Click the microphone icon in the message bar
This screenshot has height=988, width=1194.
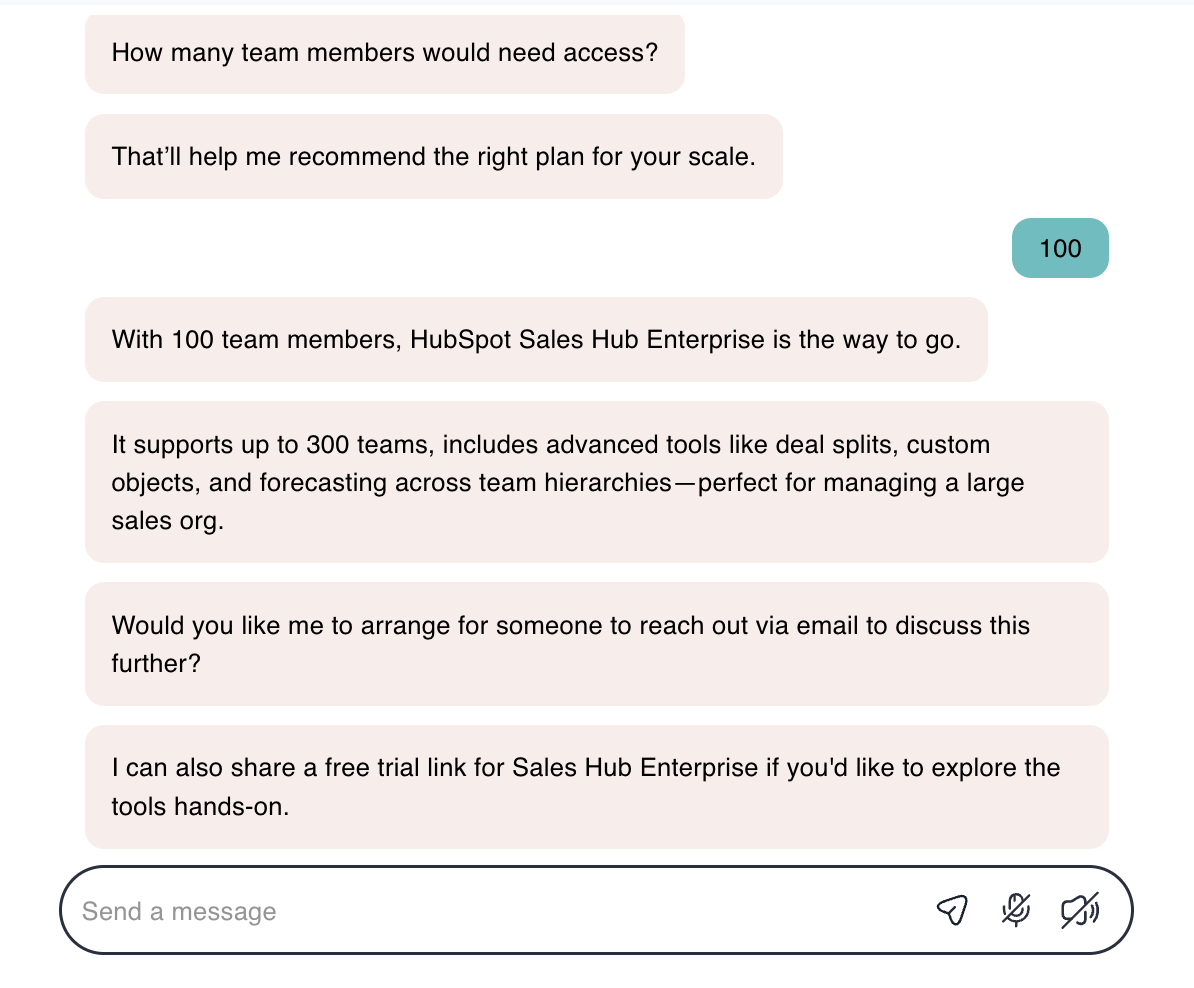(1015, 911)
